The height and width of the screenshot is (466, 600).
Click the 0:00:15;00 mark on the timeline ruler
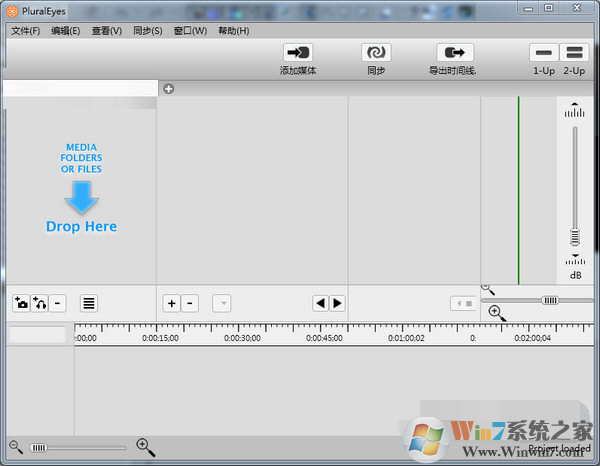[160, 338]
